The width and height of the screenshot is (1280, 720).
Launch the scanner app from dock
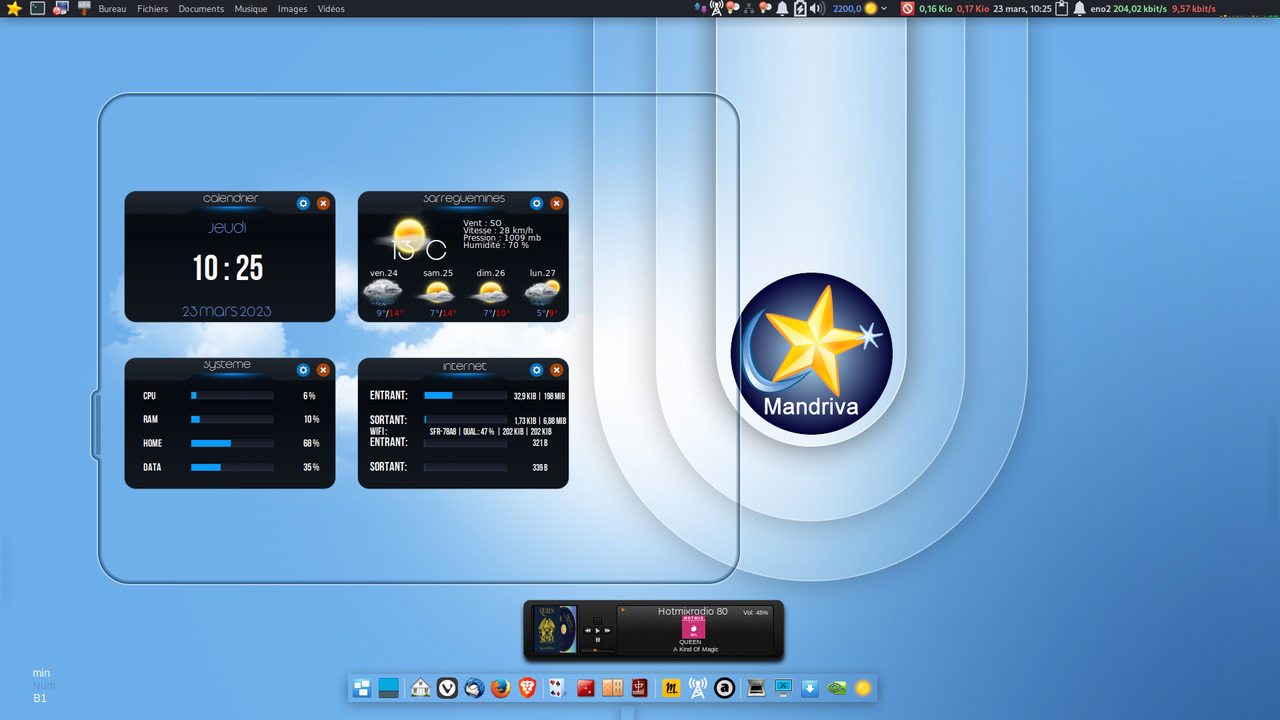click(756, 688)
